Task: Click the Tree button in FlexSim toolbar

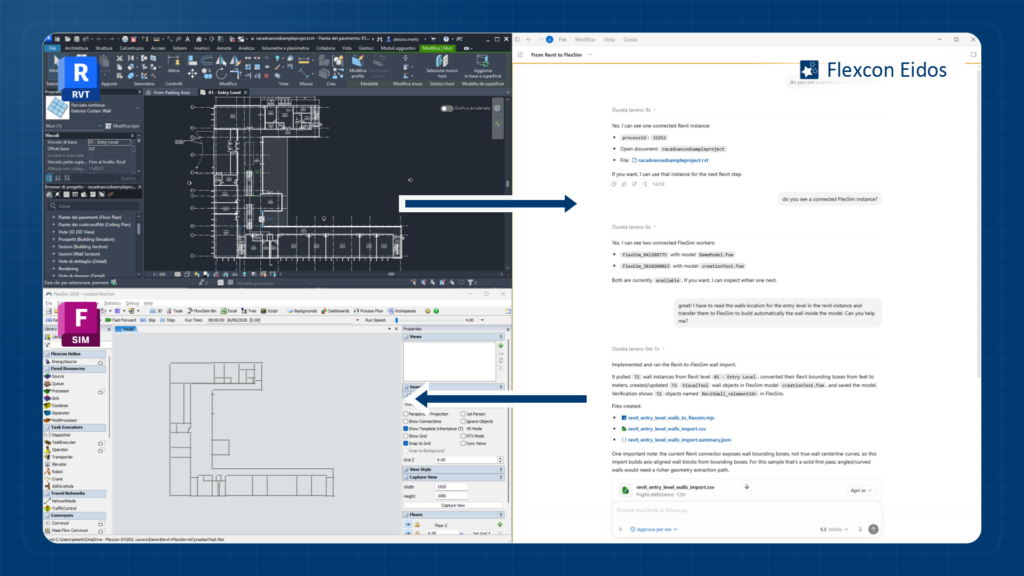Action: pyautogui.click(x=249, y=311)
